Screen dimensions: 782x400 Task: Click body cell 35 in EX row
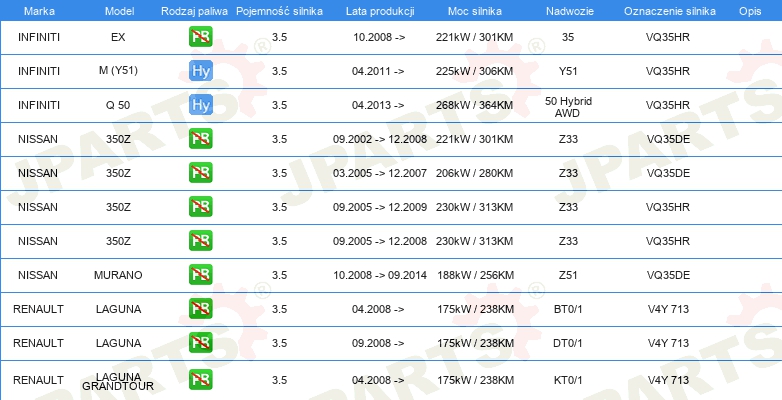[568, 37]
